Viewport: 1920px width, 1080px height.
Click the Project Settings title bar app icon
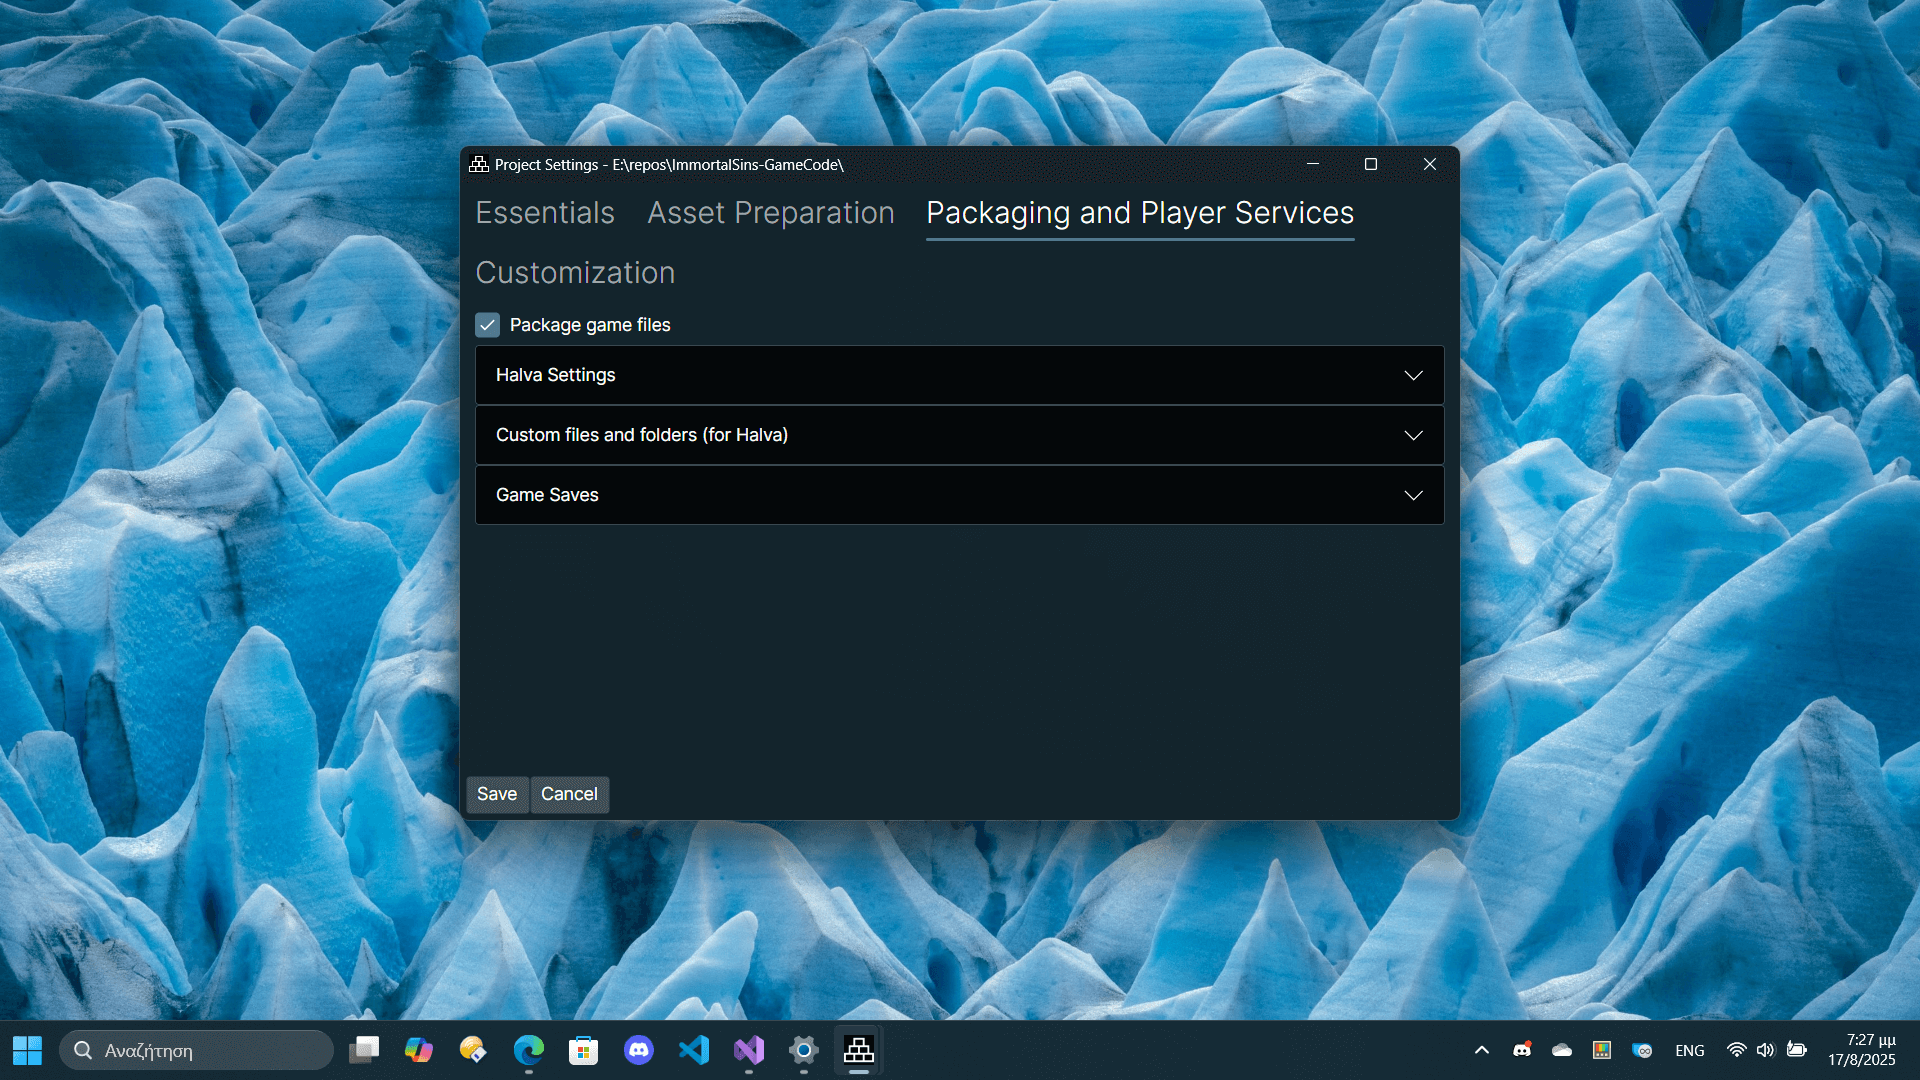(479, 165)
